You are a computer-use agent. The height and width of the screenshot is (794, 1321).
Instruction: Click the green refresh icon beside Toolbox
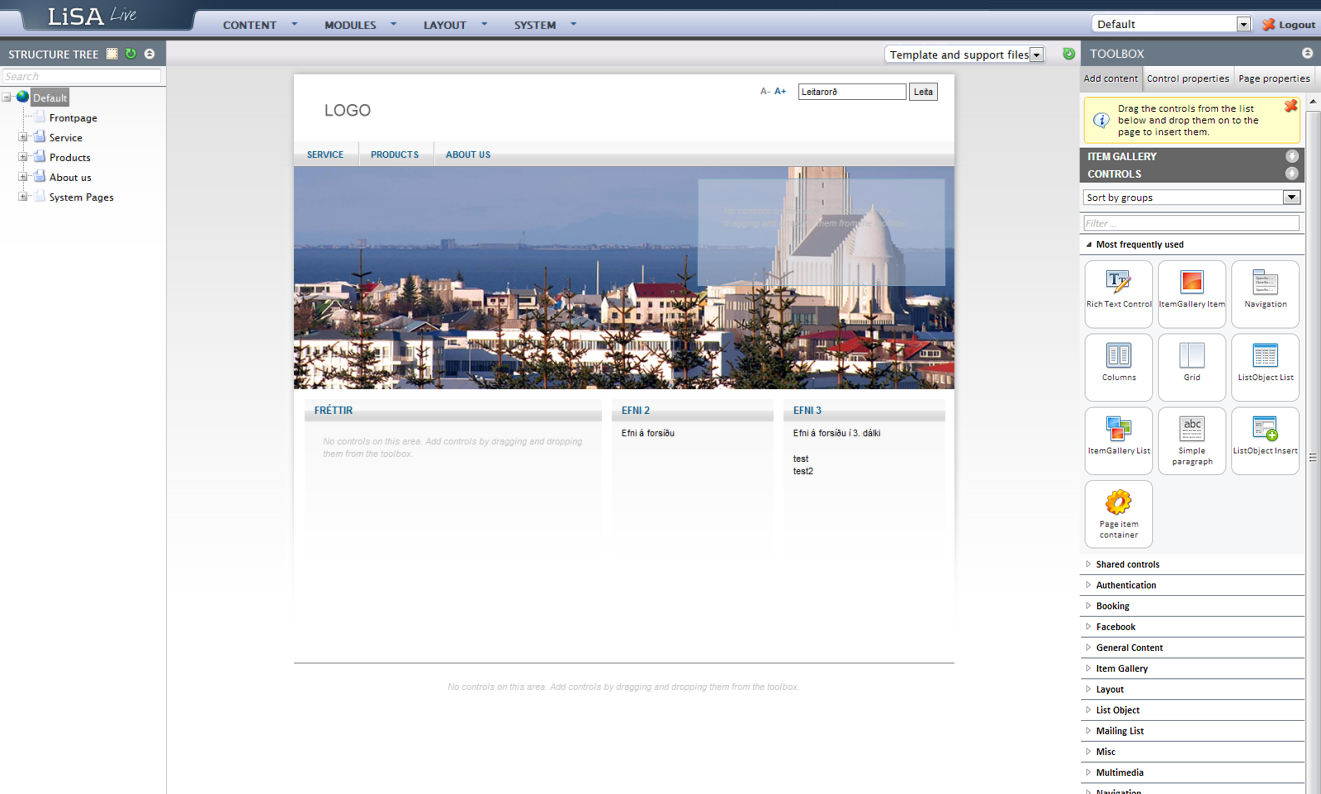click(1069, 54)
